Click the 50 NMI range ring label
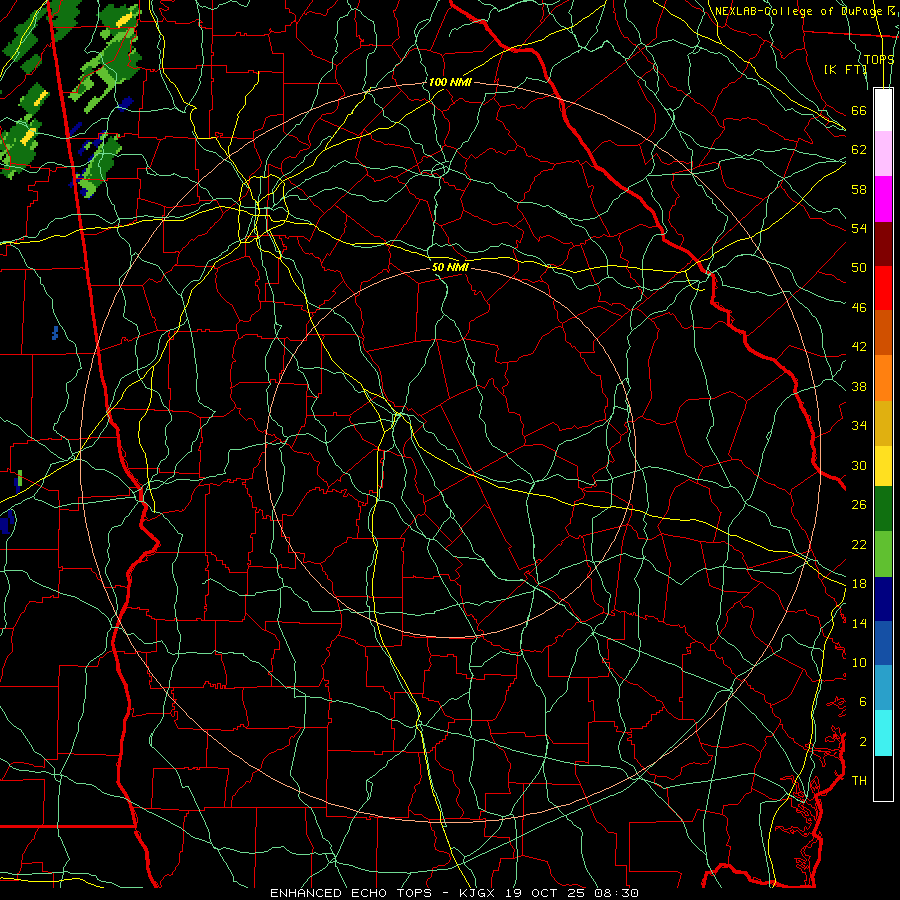The image size is (900, 900). [x=450, y=267]
